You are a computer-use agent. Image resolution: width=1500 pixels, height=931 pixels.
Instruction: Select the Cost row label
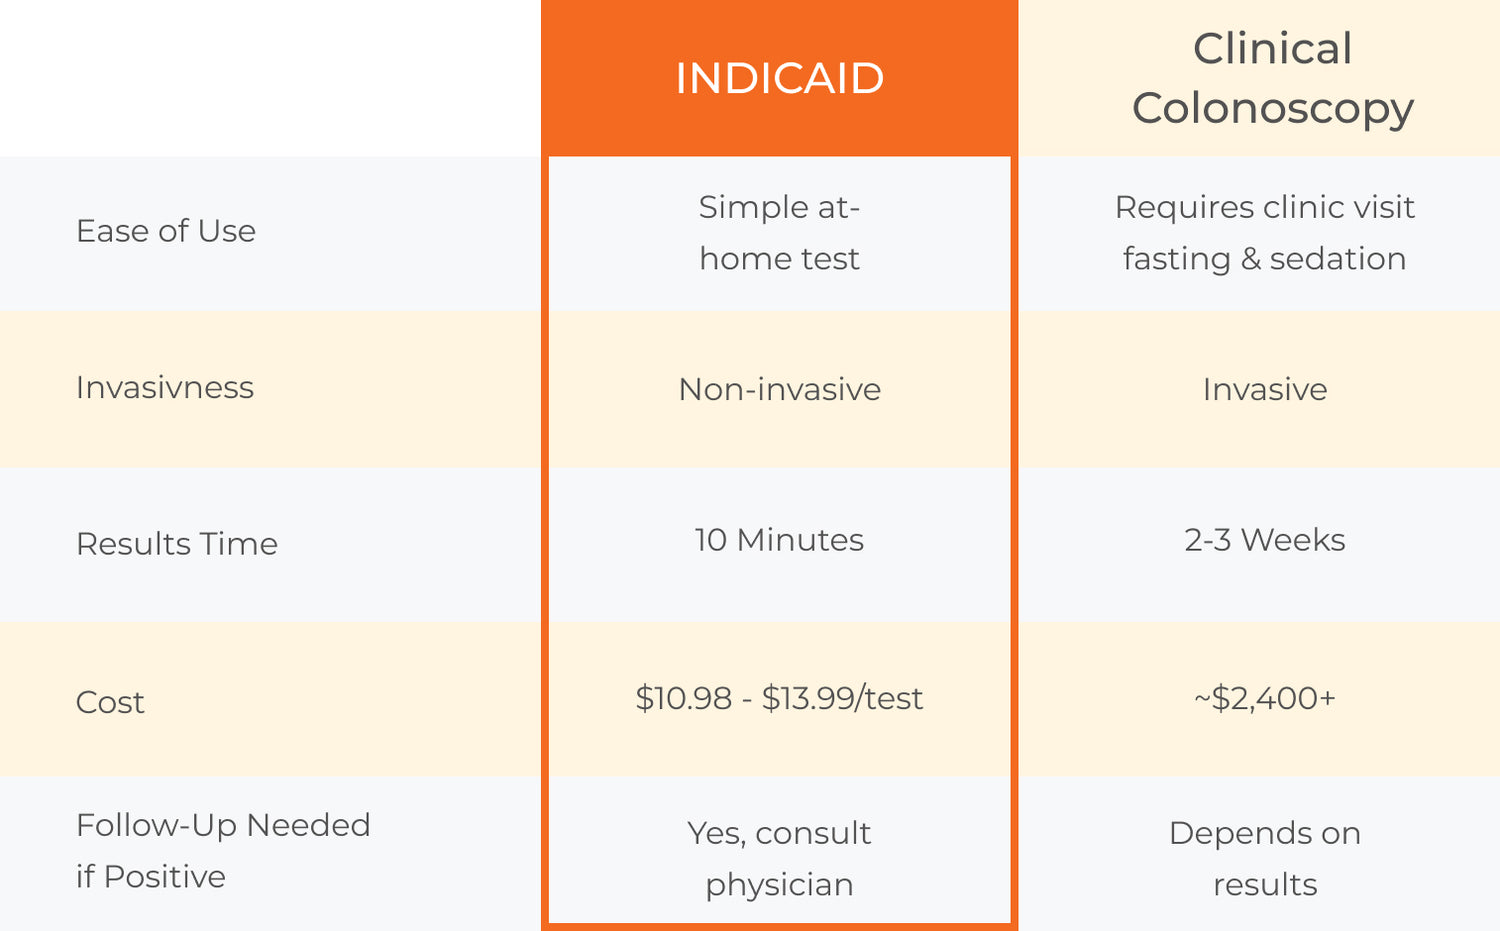110,702
